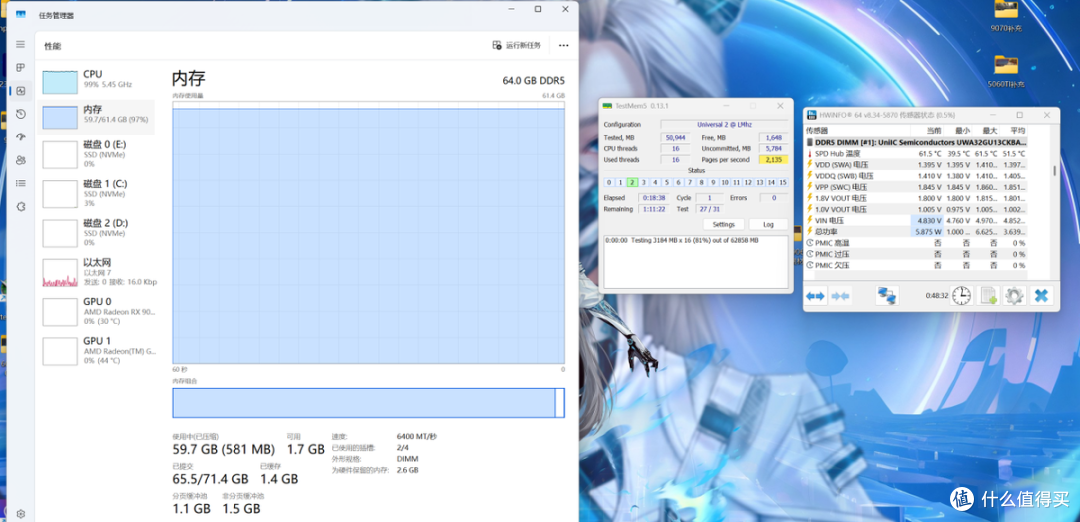Select the 5060Ti补充 desktop folder icon
Viewport: 1080px width, 522px height.
[x=1006, y=72]
